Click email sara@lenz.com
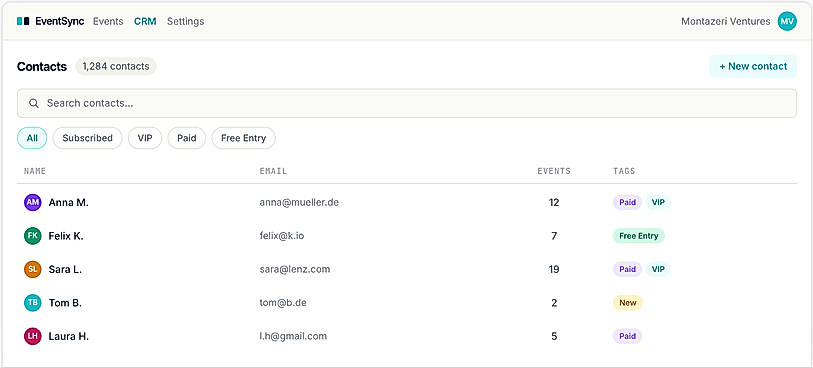Screen dimensions: 813x368 click(x=295, y=270)
